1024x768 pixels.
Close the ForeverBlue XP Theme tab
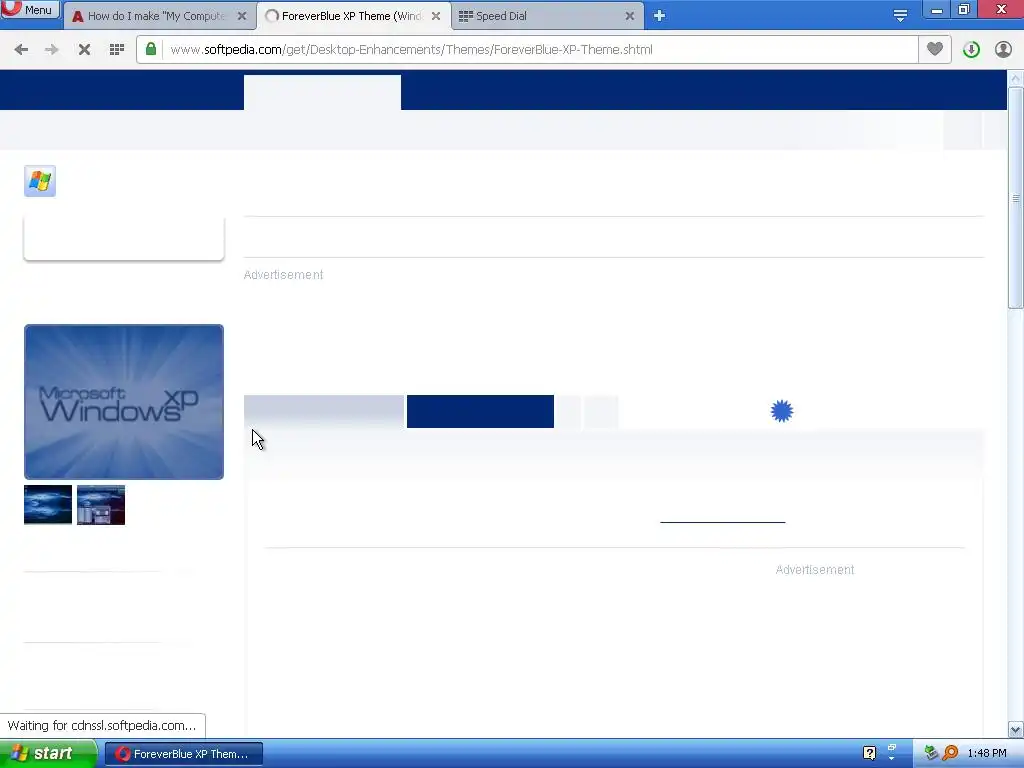tap(436, 16)
